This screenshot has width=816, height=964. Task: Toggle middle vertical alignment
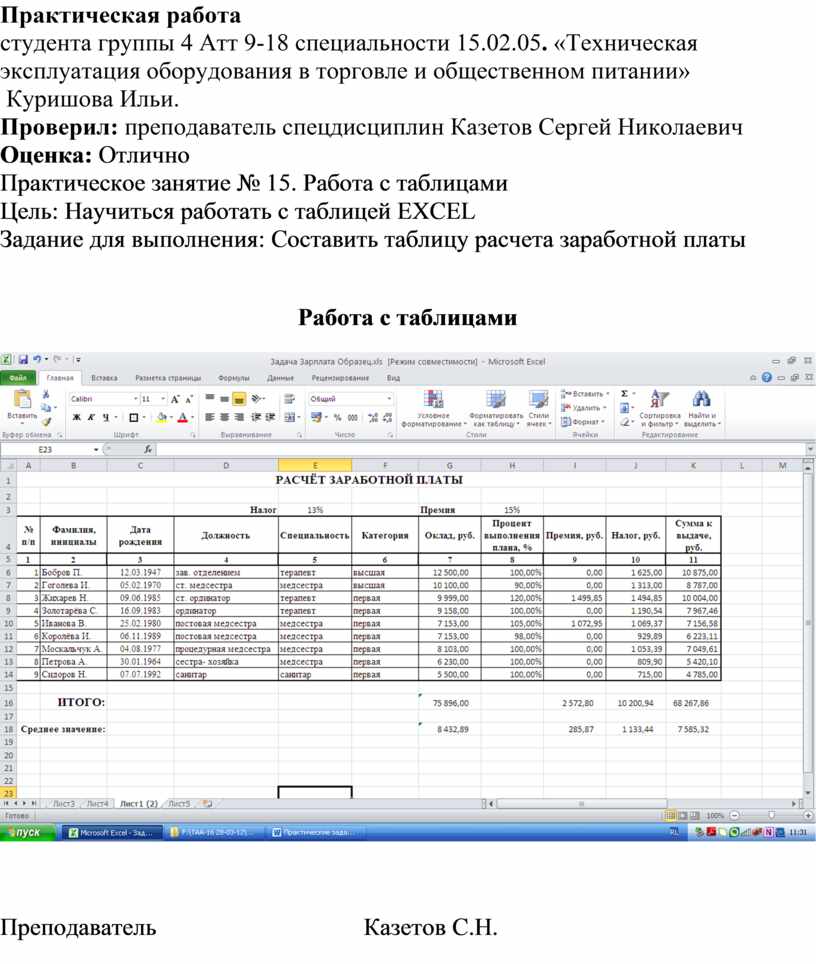(224, 398)
